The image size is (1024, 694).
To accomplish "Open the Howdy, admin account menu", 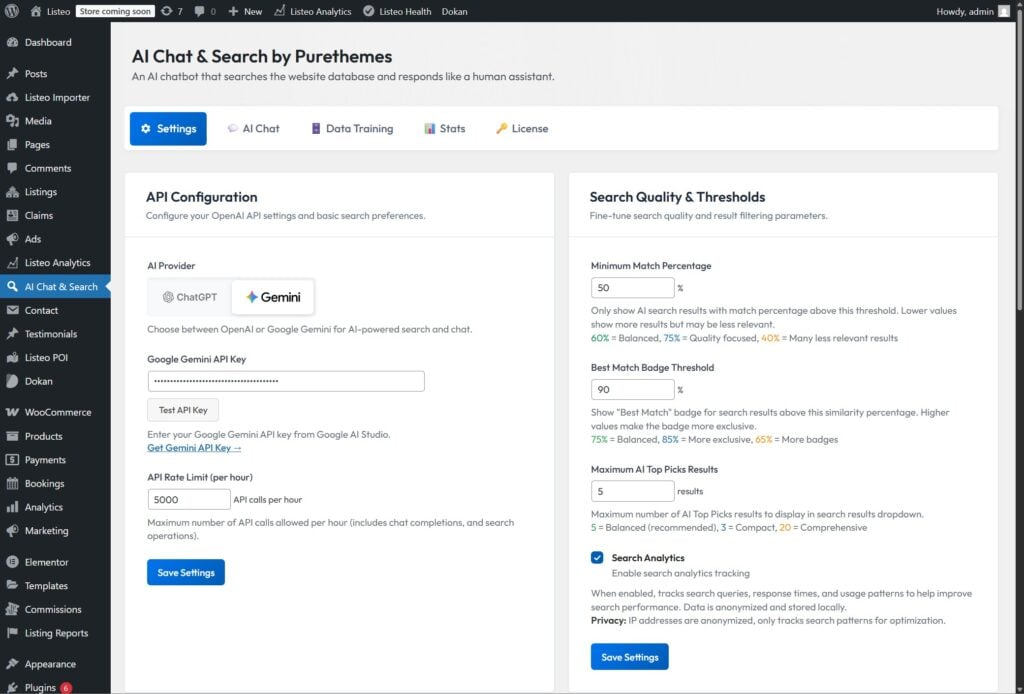I will click(972, 11).
